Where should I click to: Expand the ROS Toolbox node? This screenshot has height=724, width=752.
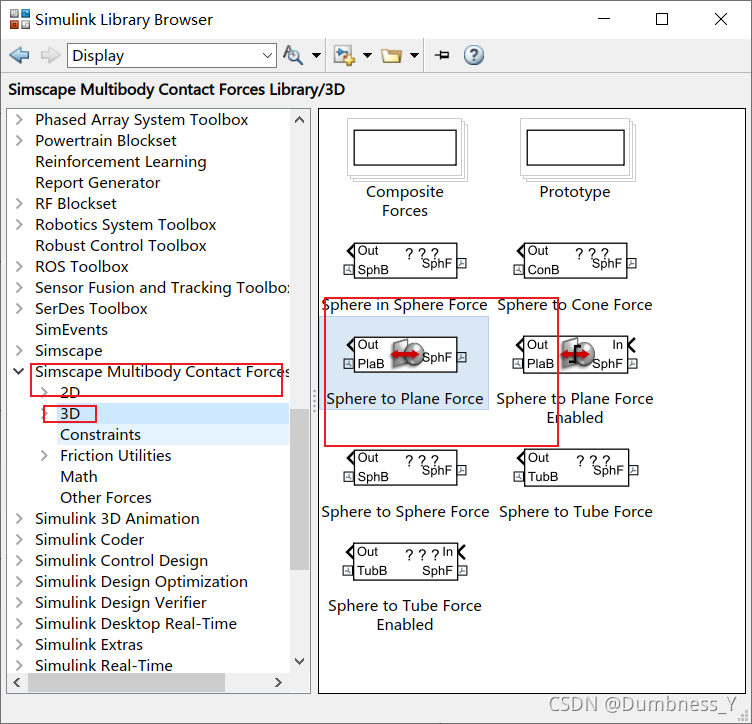pos(19,267)
